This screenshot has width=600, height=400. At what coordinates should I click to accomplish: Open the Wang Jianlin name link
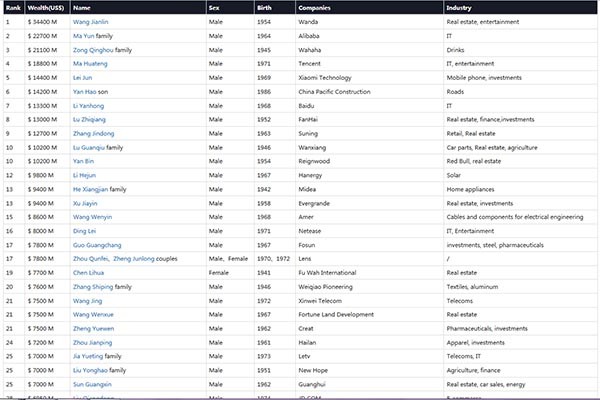click(91, 21)
